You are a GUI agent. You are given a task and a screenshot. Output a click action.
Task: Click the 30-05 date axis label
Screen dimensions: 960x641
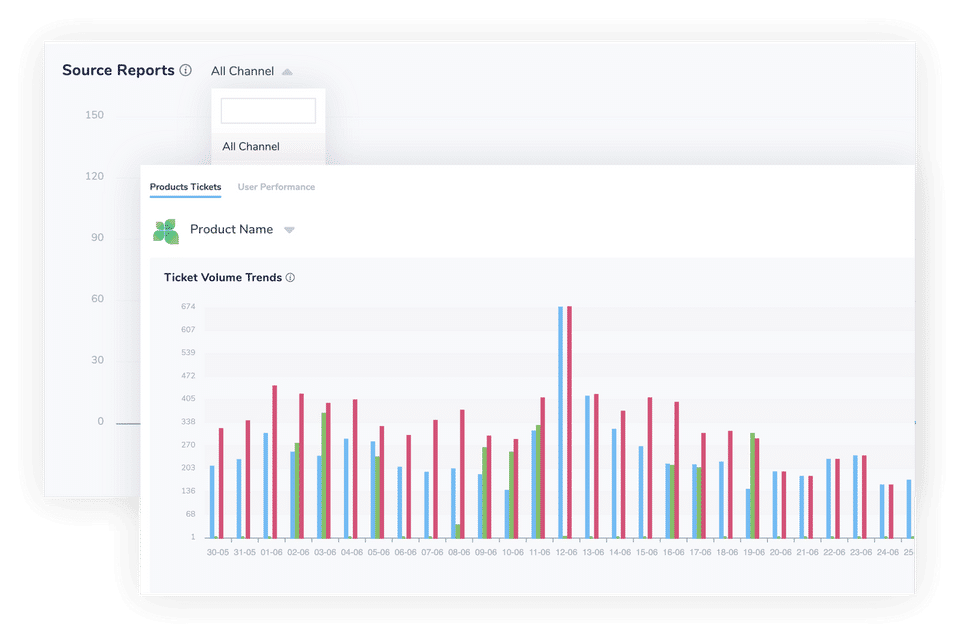217,552
